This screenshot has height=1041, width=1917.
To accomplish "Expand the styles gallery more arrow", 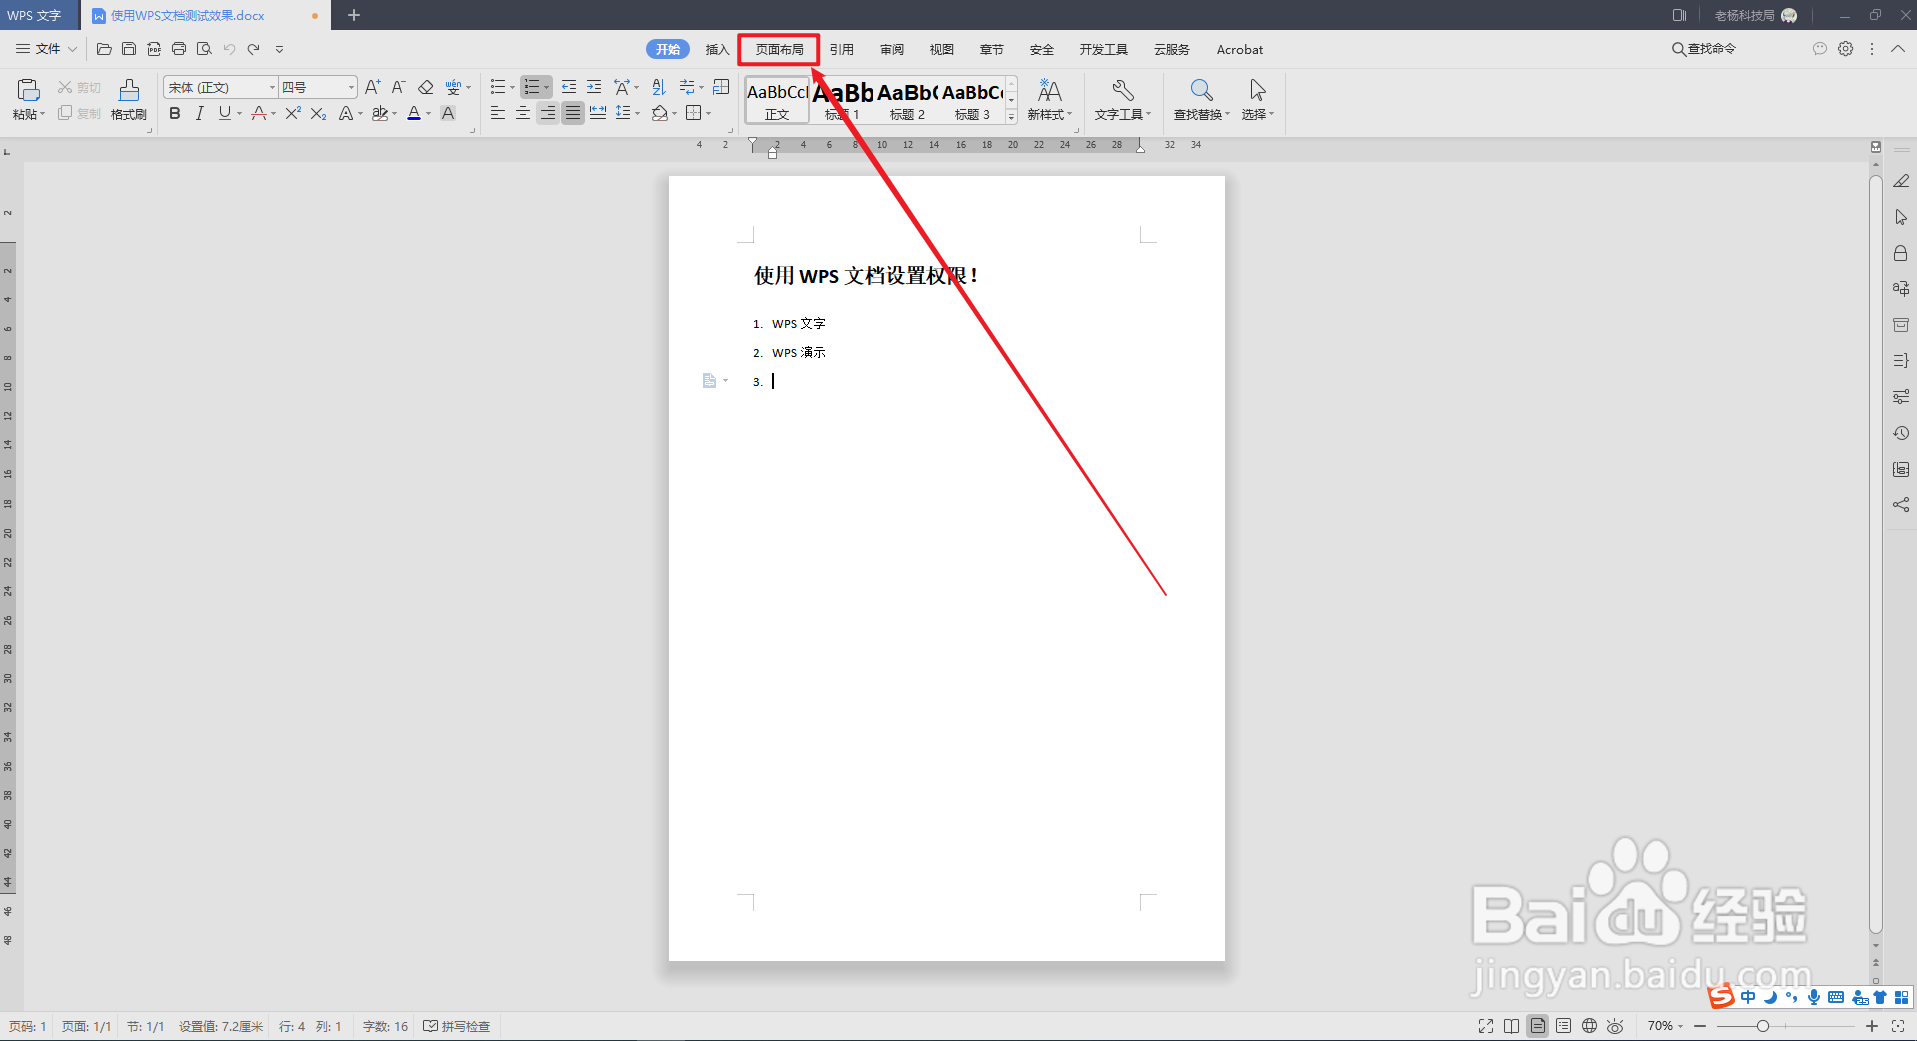I will tap(1011, 117).
